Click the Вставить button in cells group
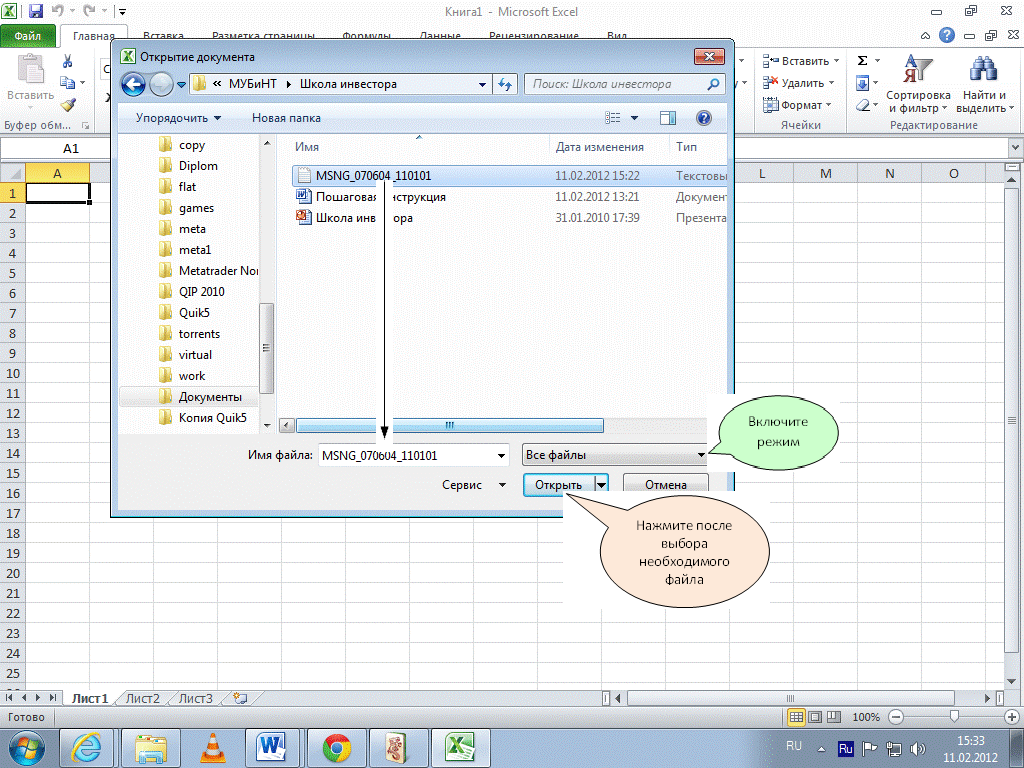The width and height of the screenshot is (1024, 768). tap(801, 61)
